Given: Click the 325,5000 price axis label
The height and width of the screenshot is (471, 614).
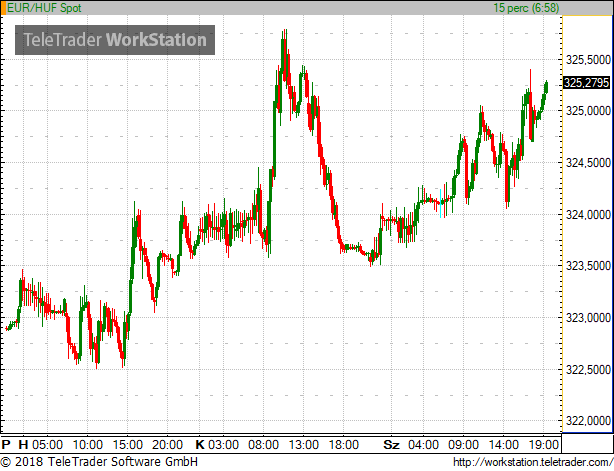Looking at the screenshot, I should click(588, 60).
